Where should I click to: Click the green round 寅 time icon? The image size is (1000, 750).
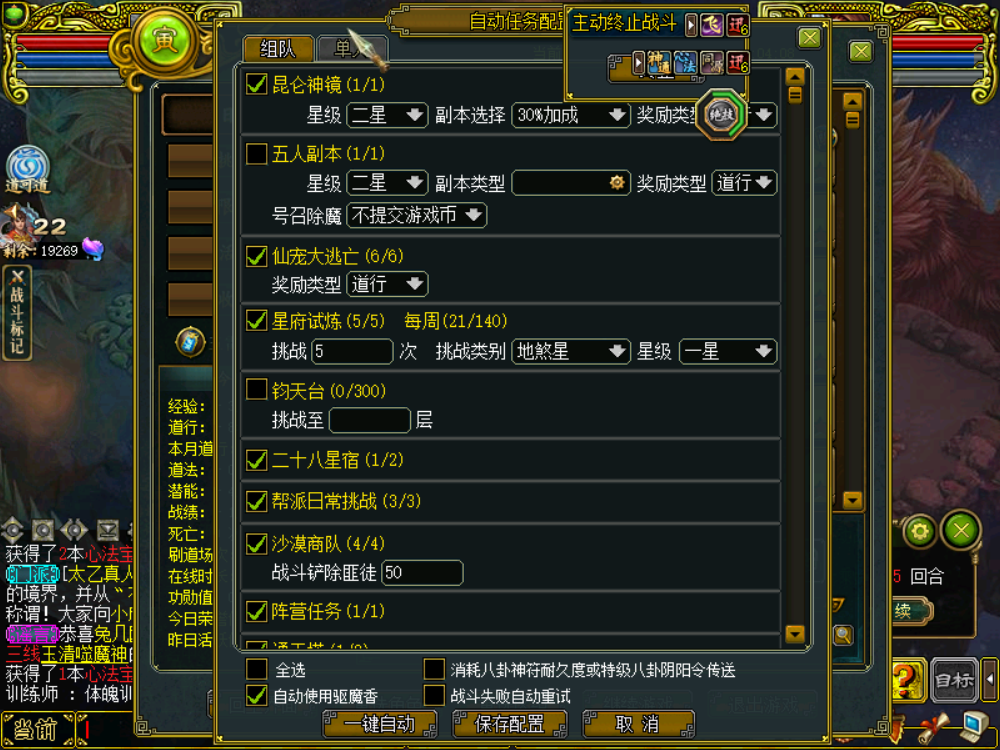click(x=163, y=40)
